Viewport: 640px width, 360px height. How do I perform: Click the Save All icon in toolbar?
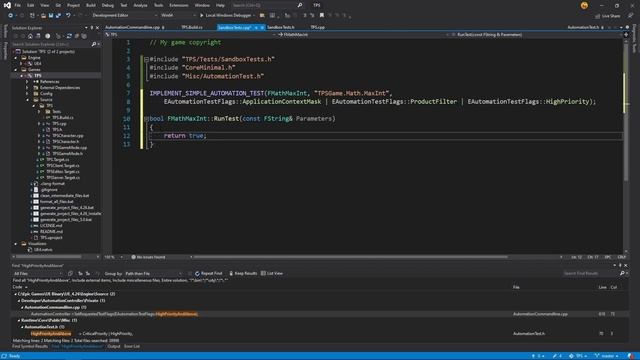tap(58, 16)
